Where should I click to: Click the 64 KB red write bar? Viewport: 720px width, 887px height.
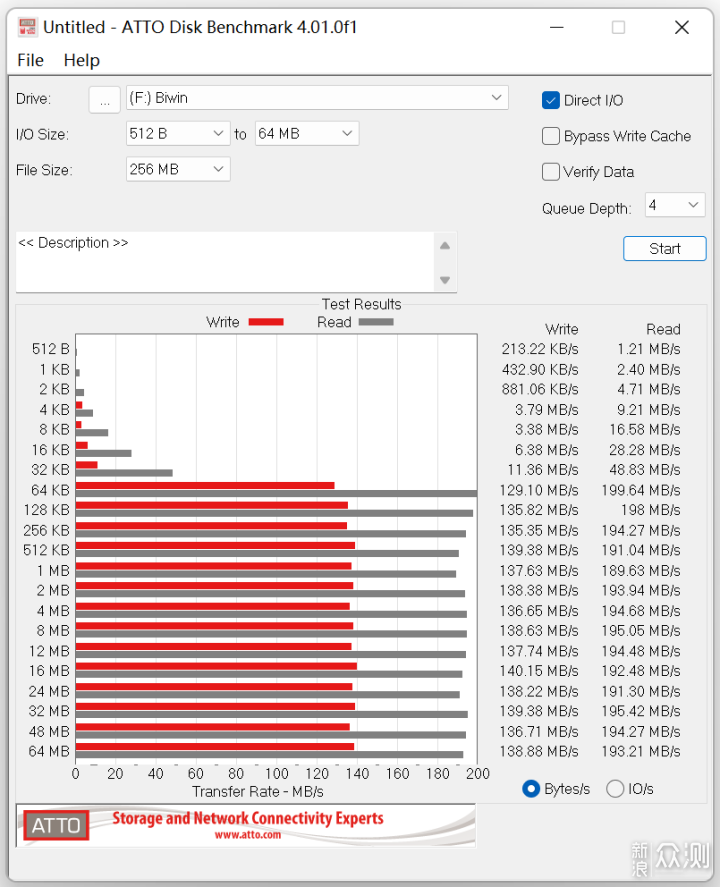tap(205, 485)
